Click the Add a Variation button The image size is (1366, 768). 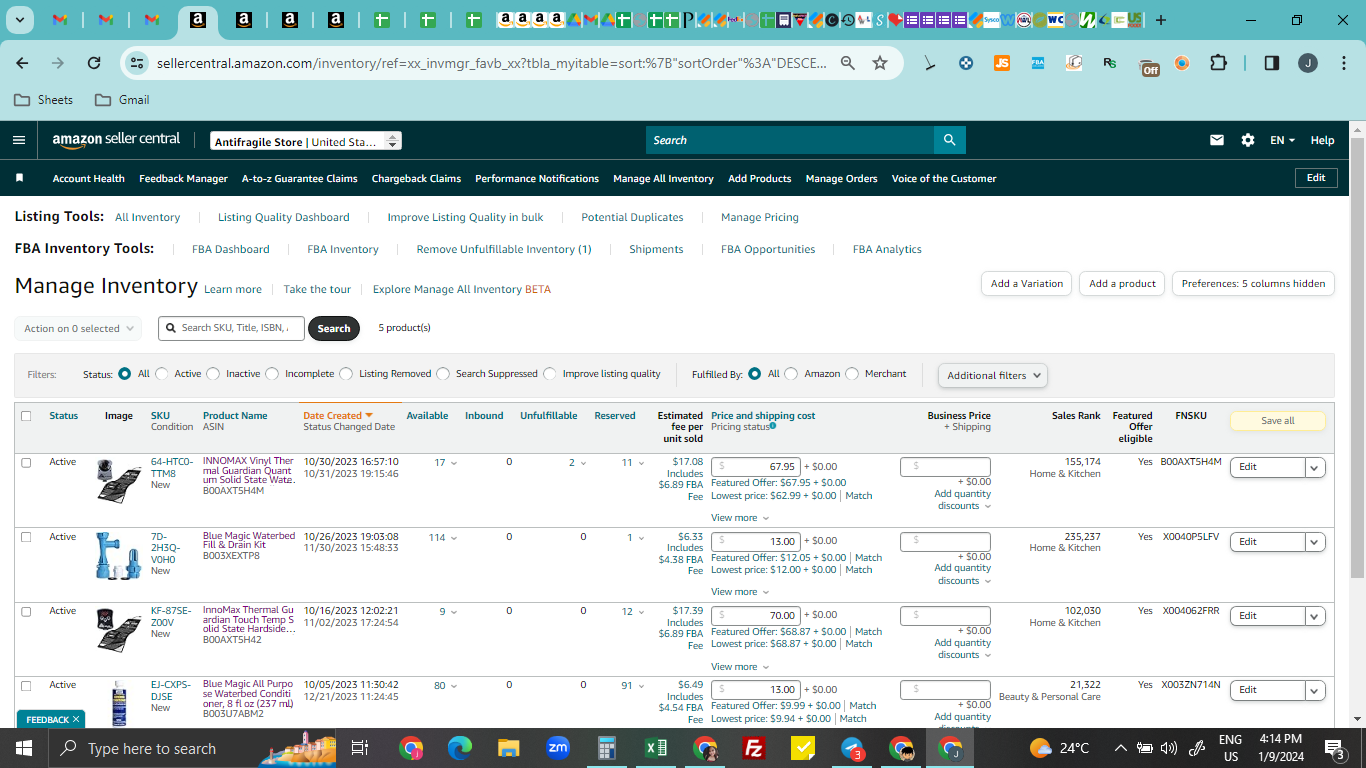pyautogui.click(x=1026, y=284)
